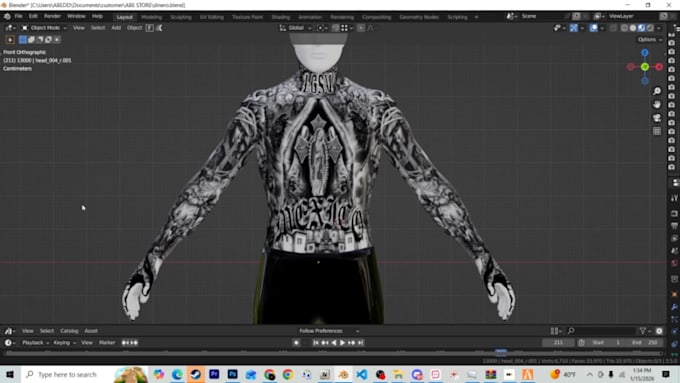Select the tweak select tool icon
This screenshot has width=680, height=383.
pyautogui.click(x=10, y=39)
